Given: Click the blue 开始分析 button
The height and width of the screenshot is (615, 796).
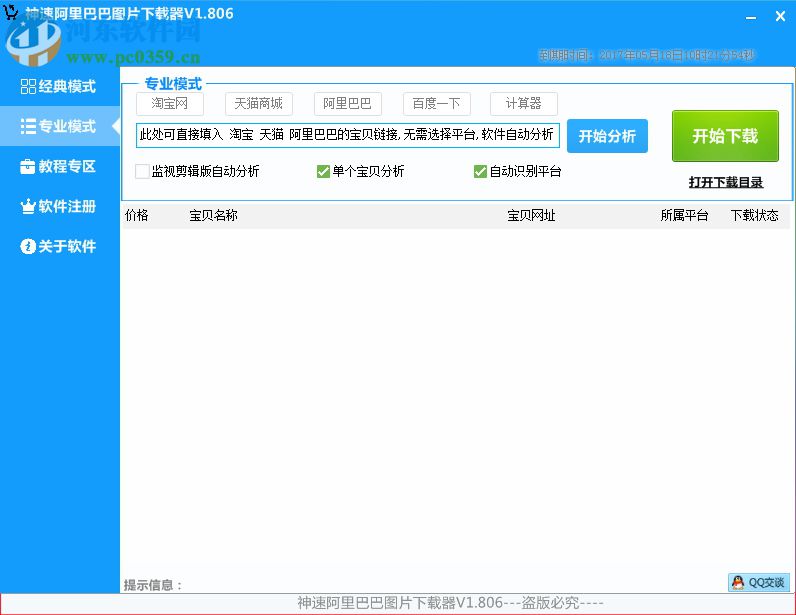Looking at the screenshot, I should 607,136.
